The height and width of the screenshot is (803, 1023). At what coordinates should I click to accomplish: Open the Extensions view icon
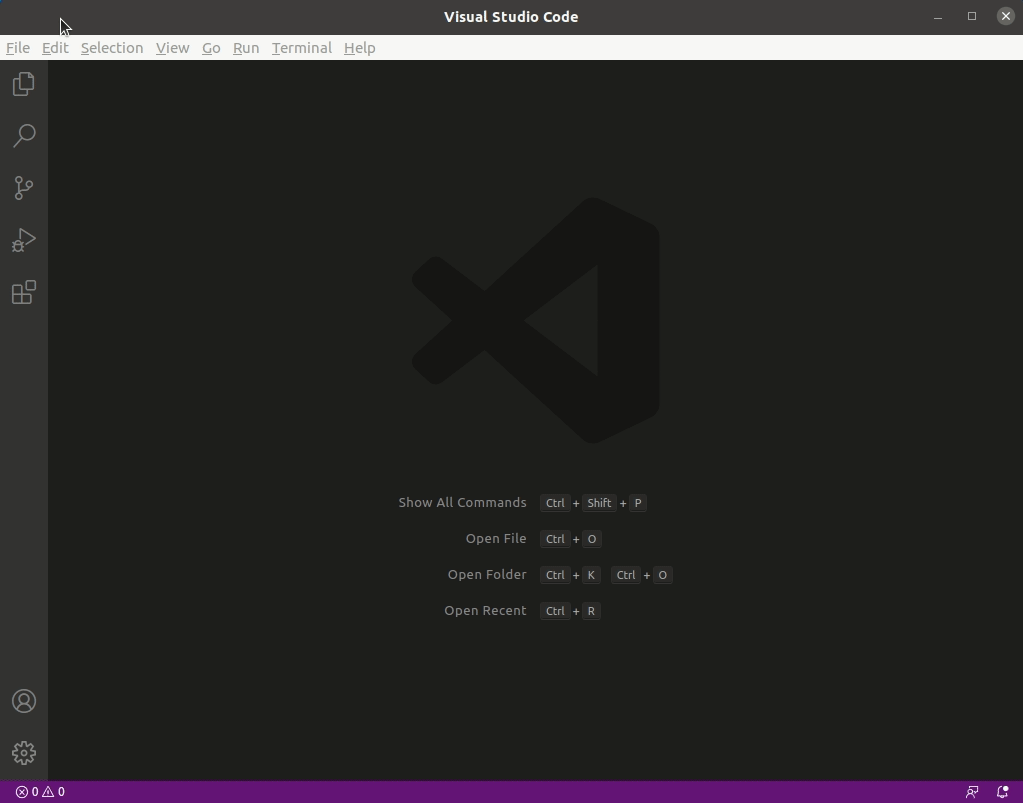[23, 292]
